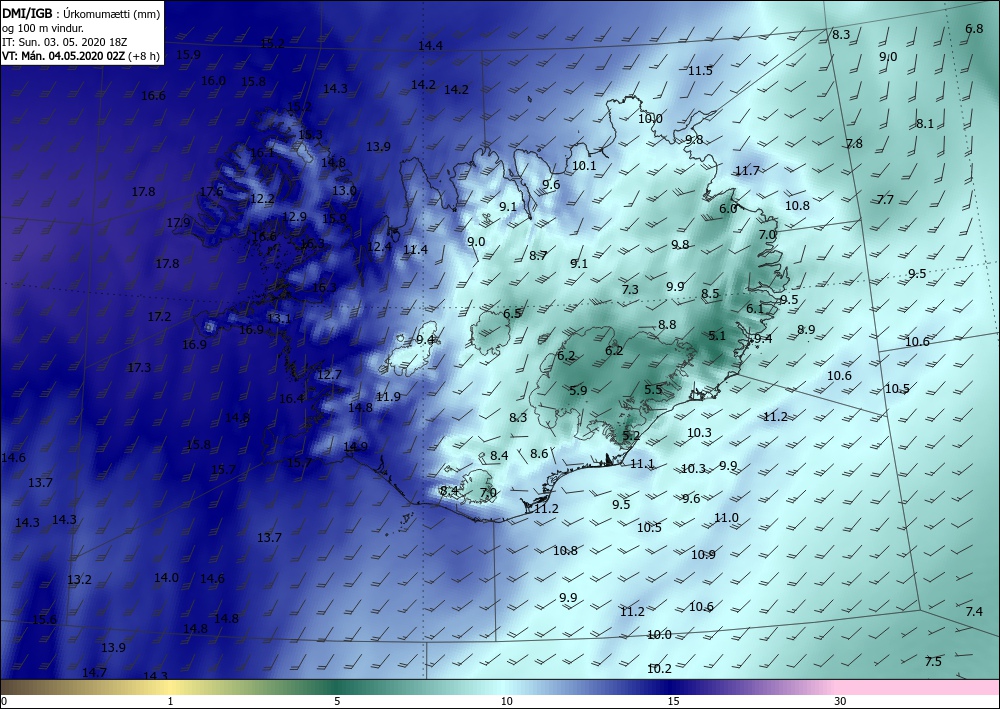Click the map value 13.1
This screenshot has height=709, width=1000.
pos(279,319)
